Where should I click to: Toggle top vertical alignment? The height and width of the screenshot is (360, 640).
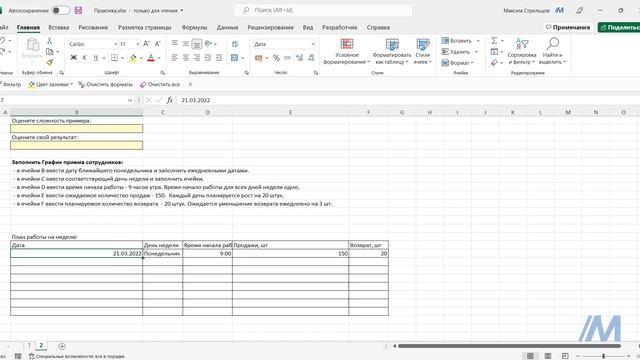point(174,44)
